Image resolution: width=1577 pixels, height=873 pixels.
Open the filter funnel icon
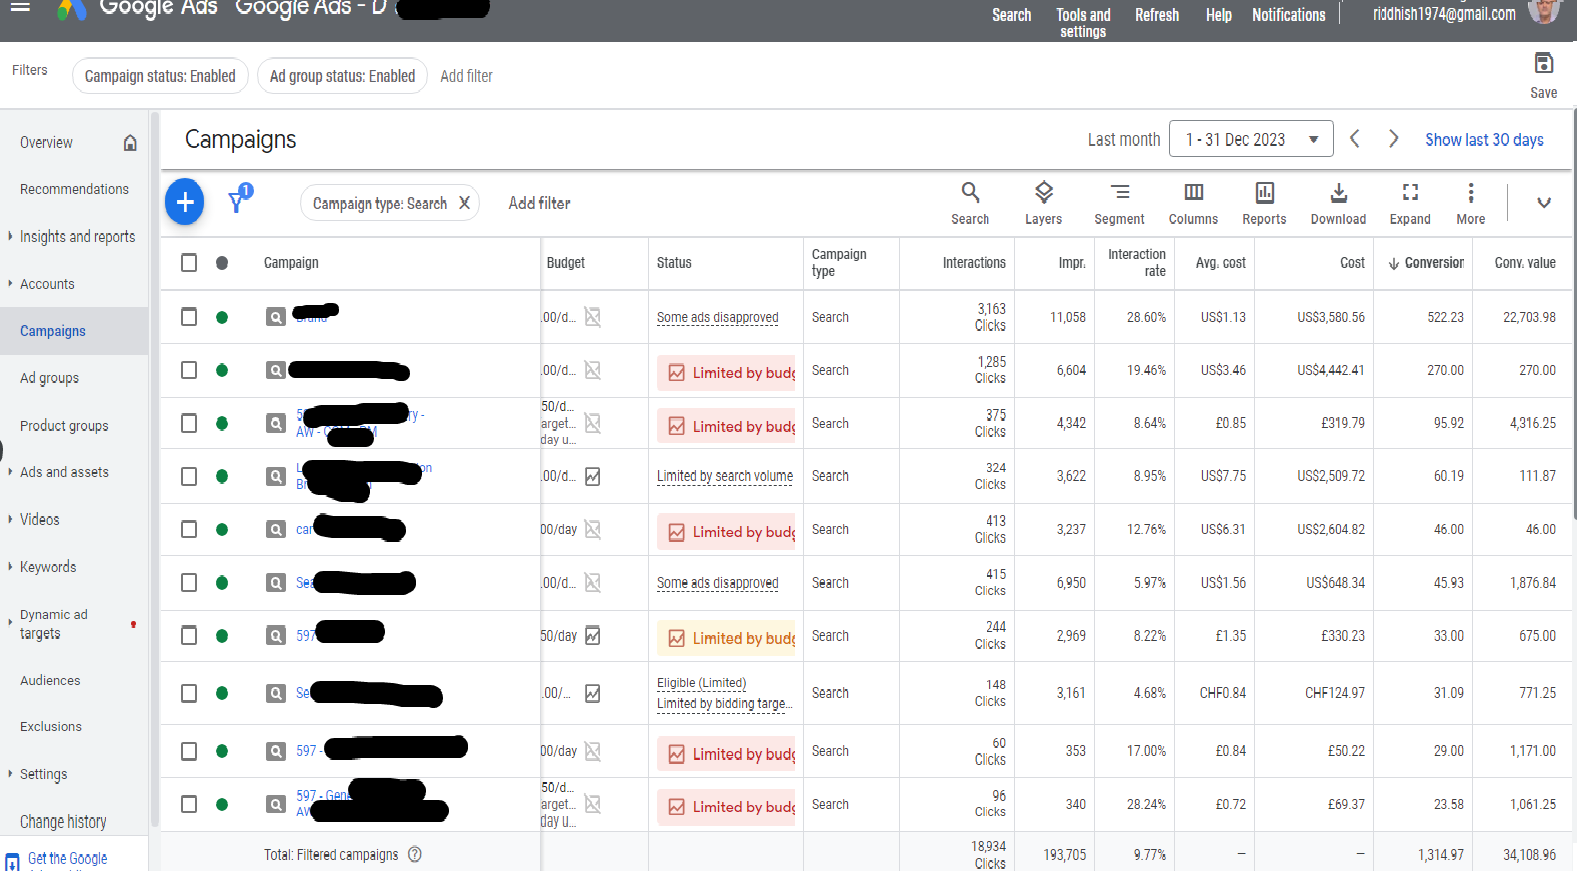click(x=237, y=202)
